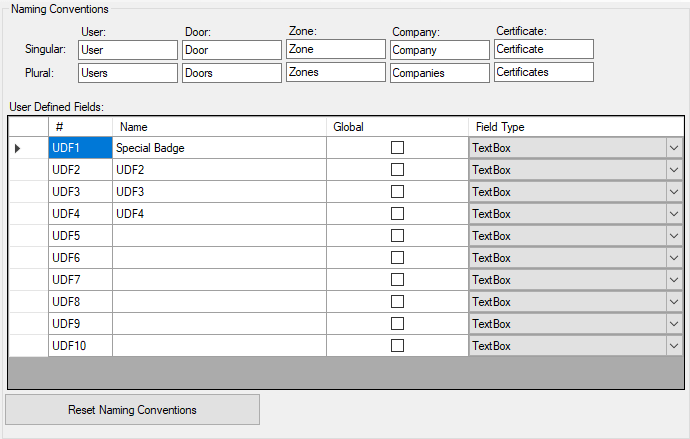Tick the Global checkbox for UDF4
The image size is (690, 439).
pyautogui.click(x=397, y=213)
